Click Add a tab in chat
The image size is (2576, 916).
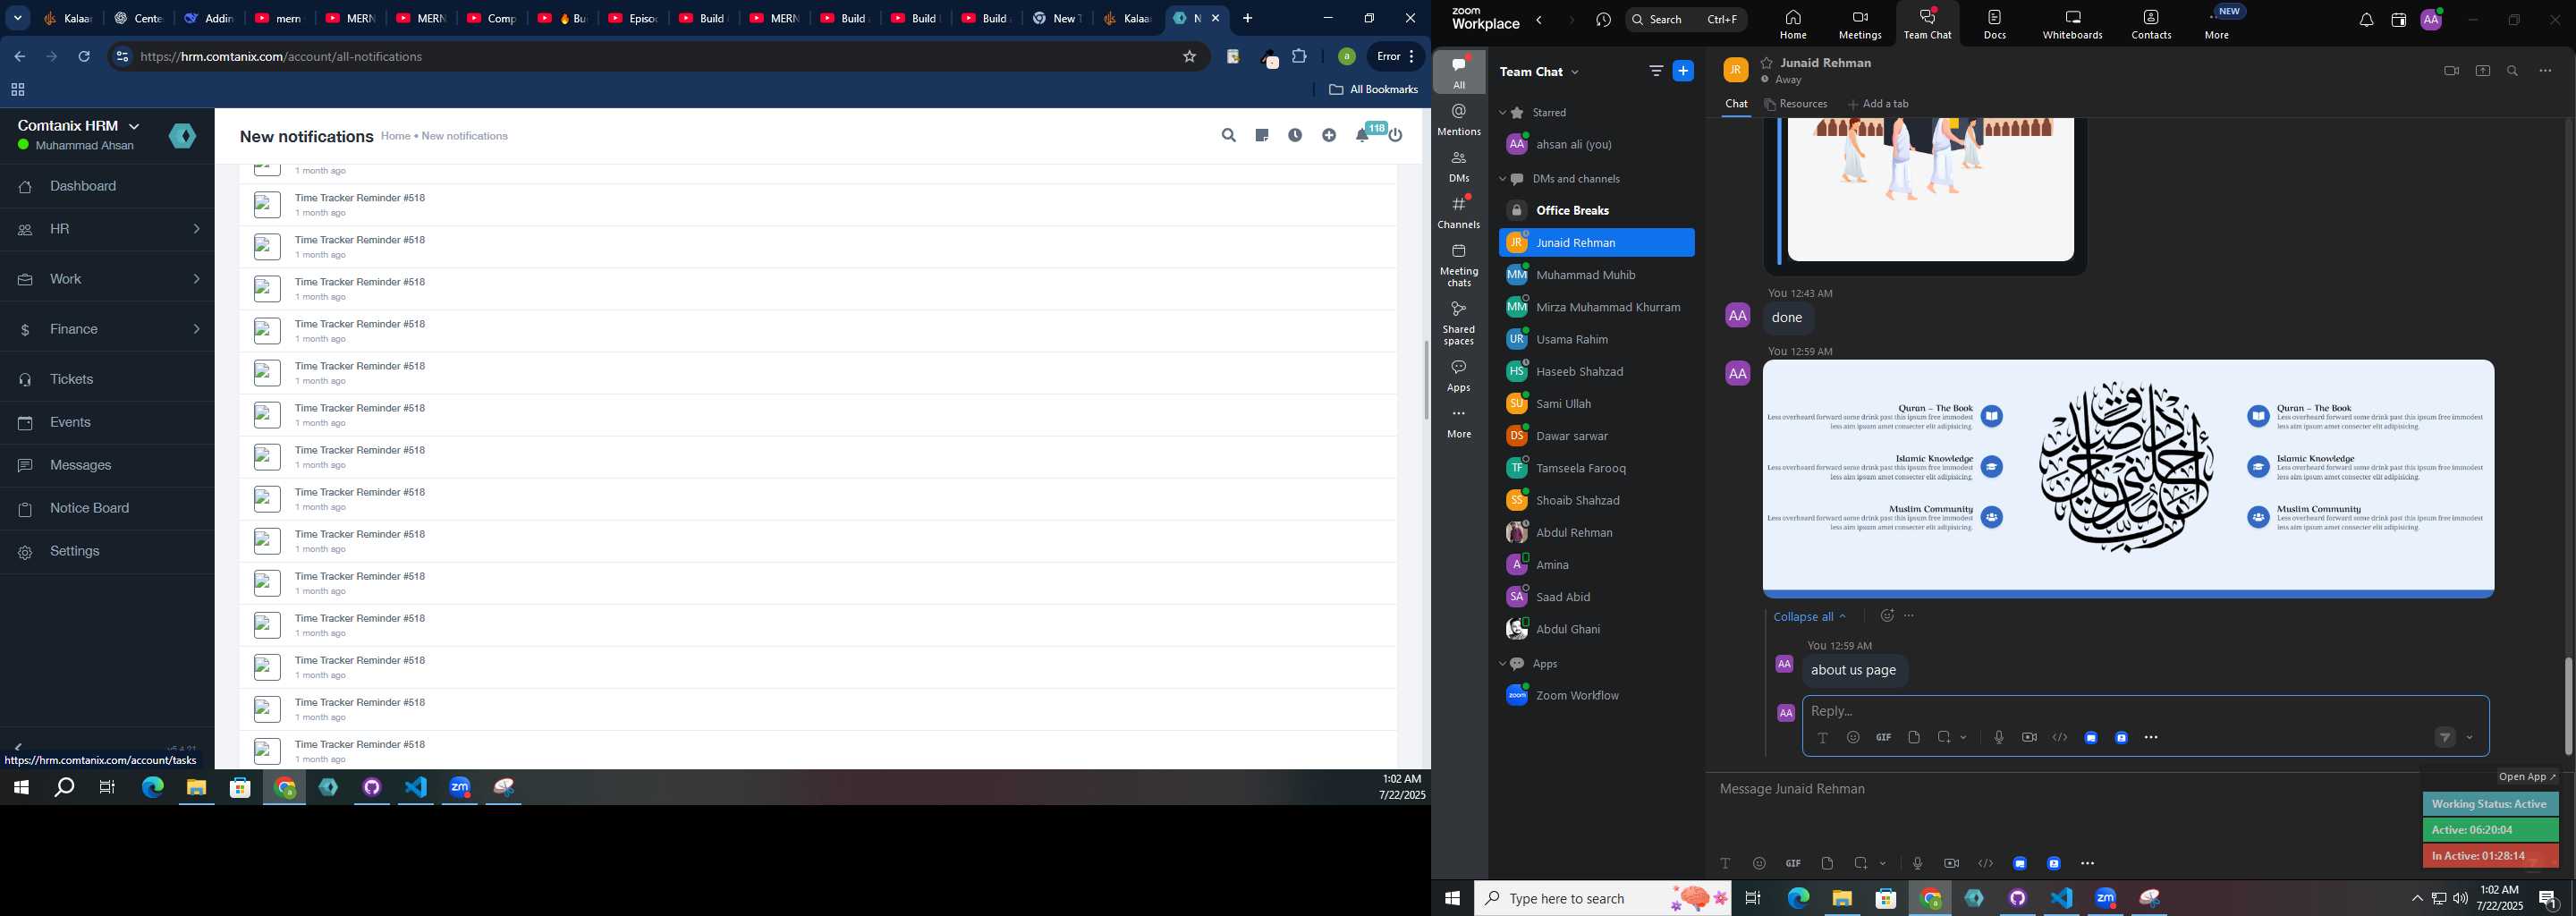(x=1878, y=104)
